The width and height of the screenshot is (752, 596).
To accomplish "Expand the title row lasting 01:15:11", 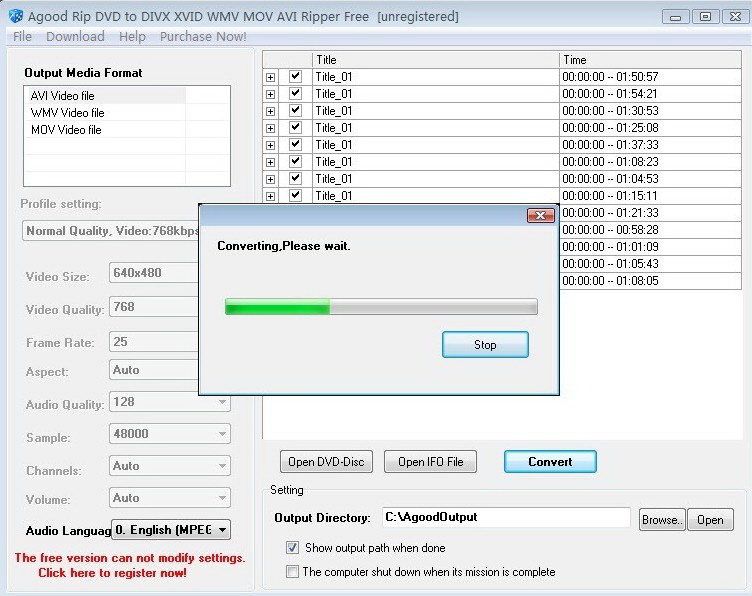I will 270,196.
